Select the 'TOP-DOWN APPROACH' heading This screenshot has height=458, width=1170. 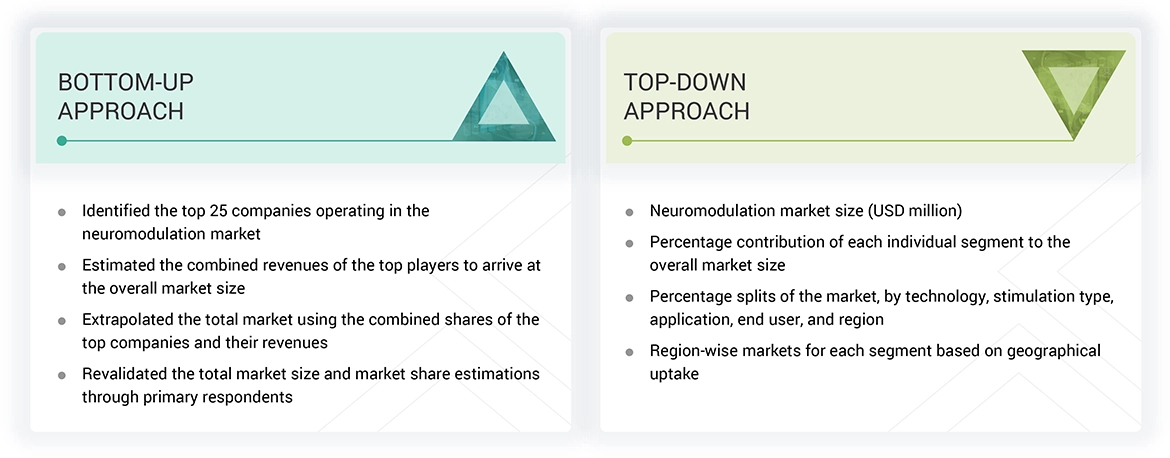pos(686,96)
